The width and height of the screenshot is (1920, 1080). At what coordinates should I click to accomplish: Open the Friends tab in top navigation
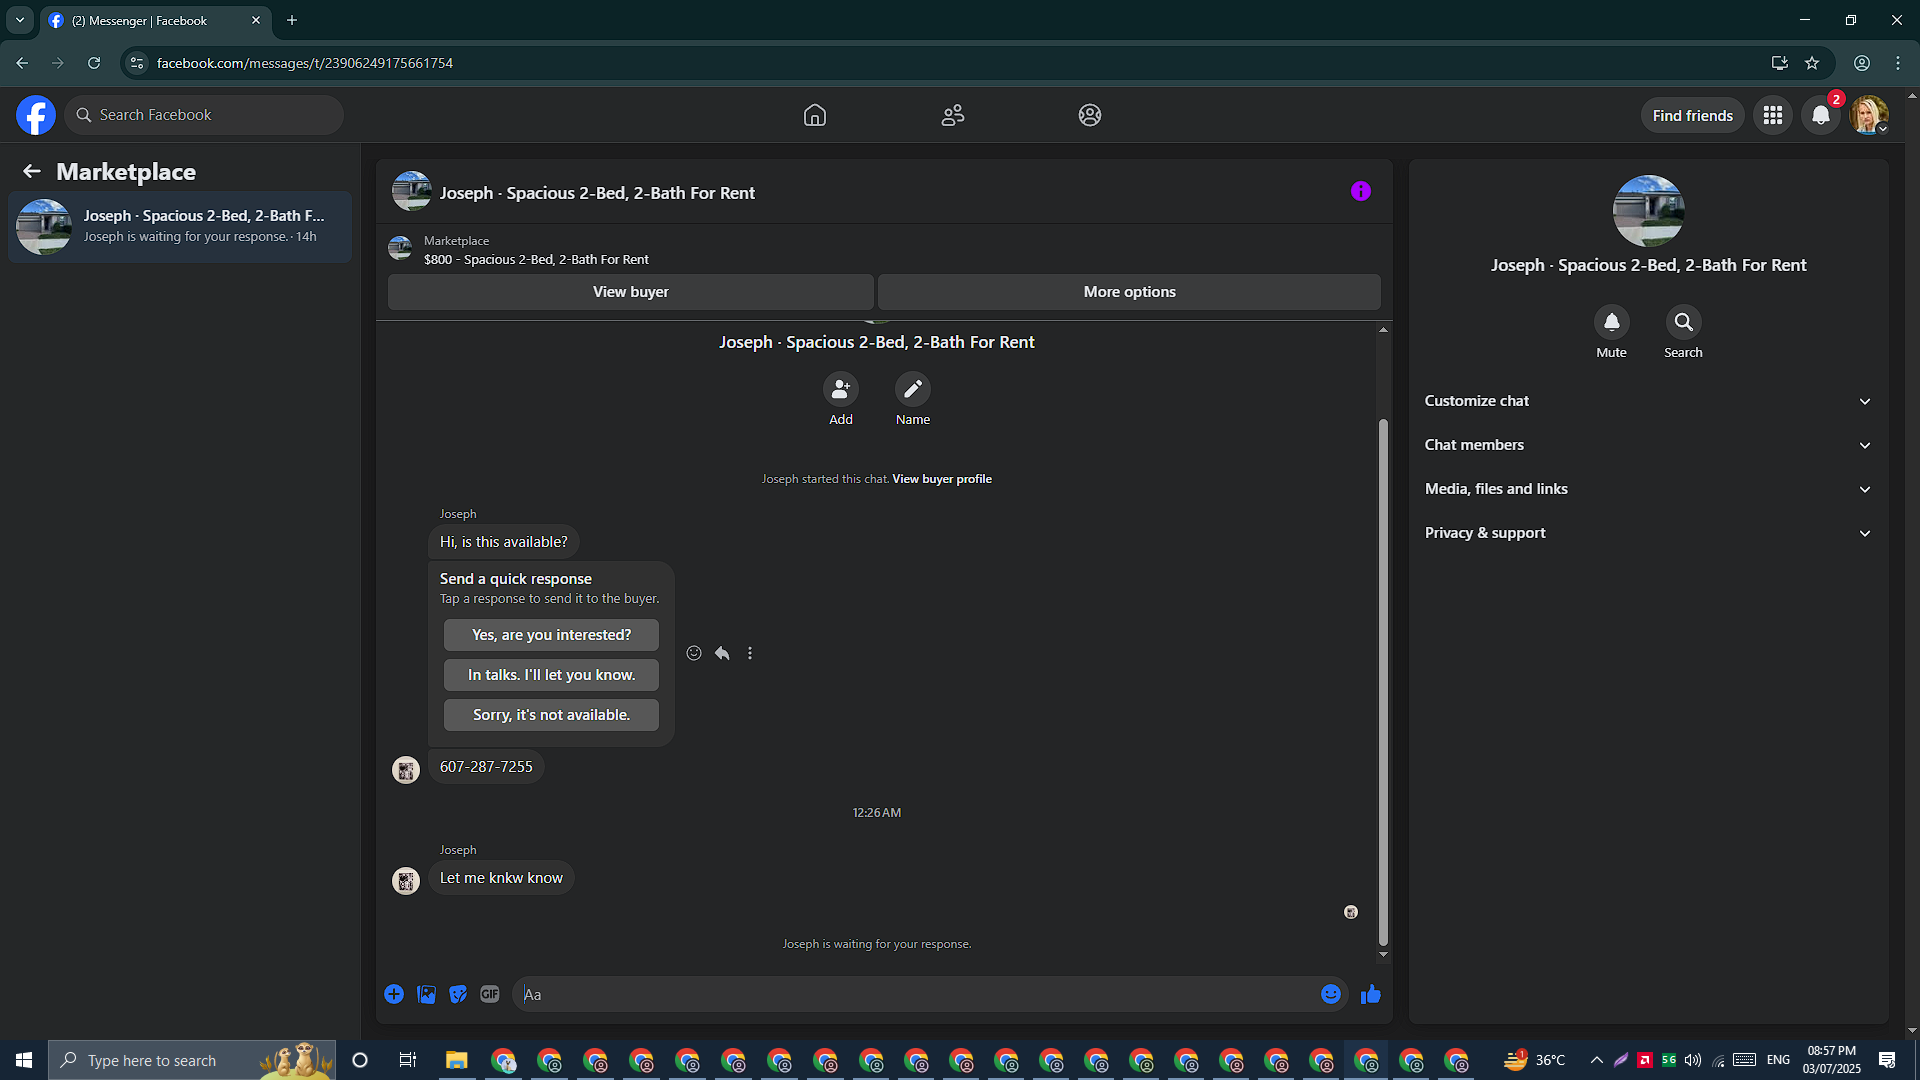click(x=953, y=115)
